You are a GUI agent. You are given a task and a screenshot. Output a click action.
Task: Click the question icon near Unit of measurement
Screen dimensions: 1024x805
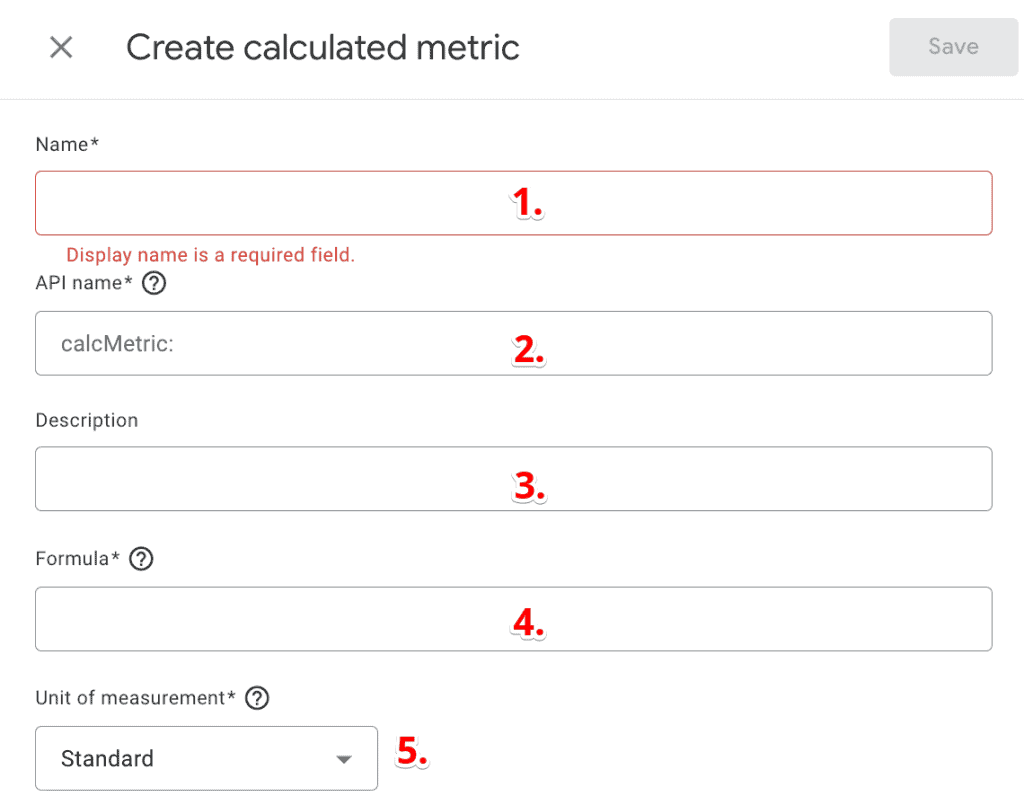tap(257, 698)
